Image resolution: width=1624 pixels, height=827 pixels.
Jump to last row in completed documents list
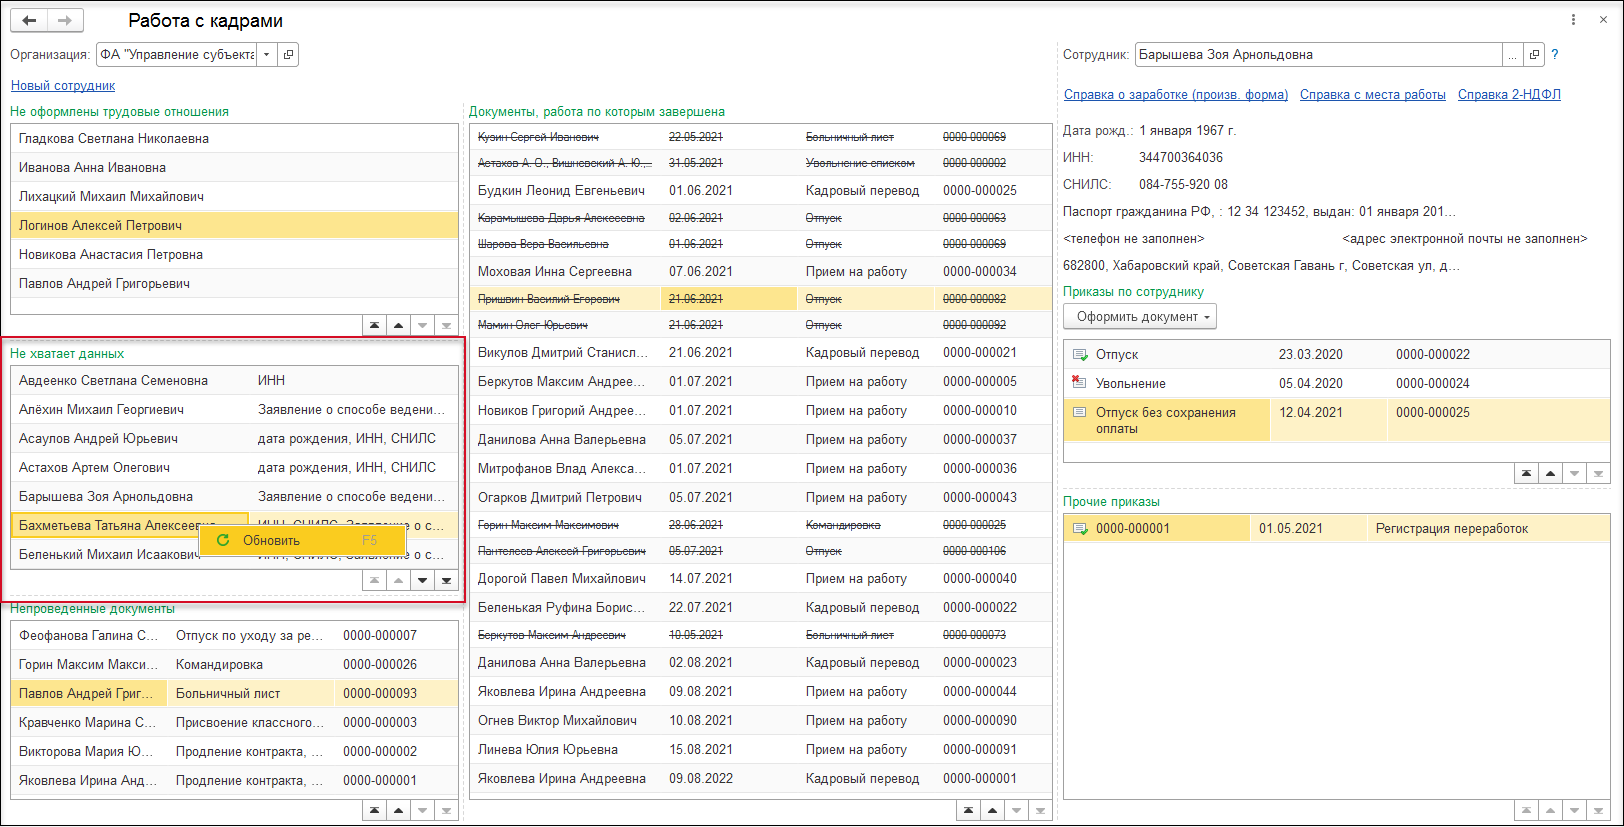1041,810
